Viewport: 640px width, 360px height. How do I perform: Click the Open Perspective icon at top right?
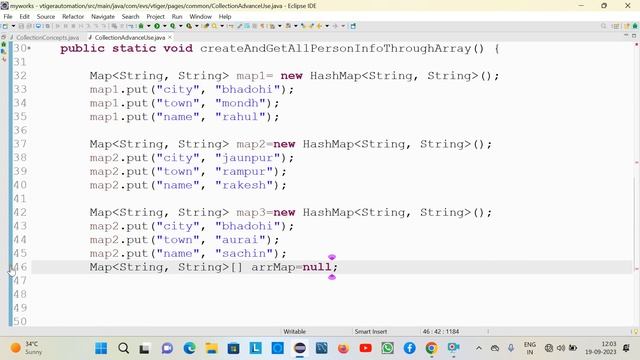pos(616,26)
